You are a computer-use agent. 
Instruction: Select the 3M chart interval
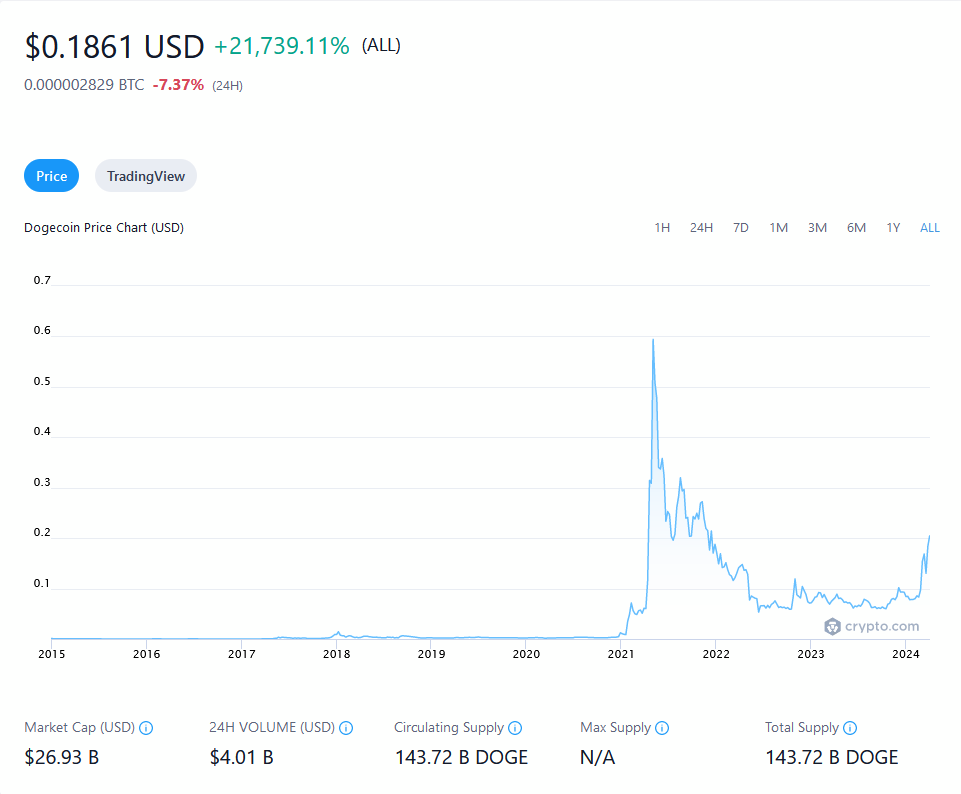click(x=817, y=228)
